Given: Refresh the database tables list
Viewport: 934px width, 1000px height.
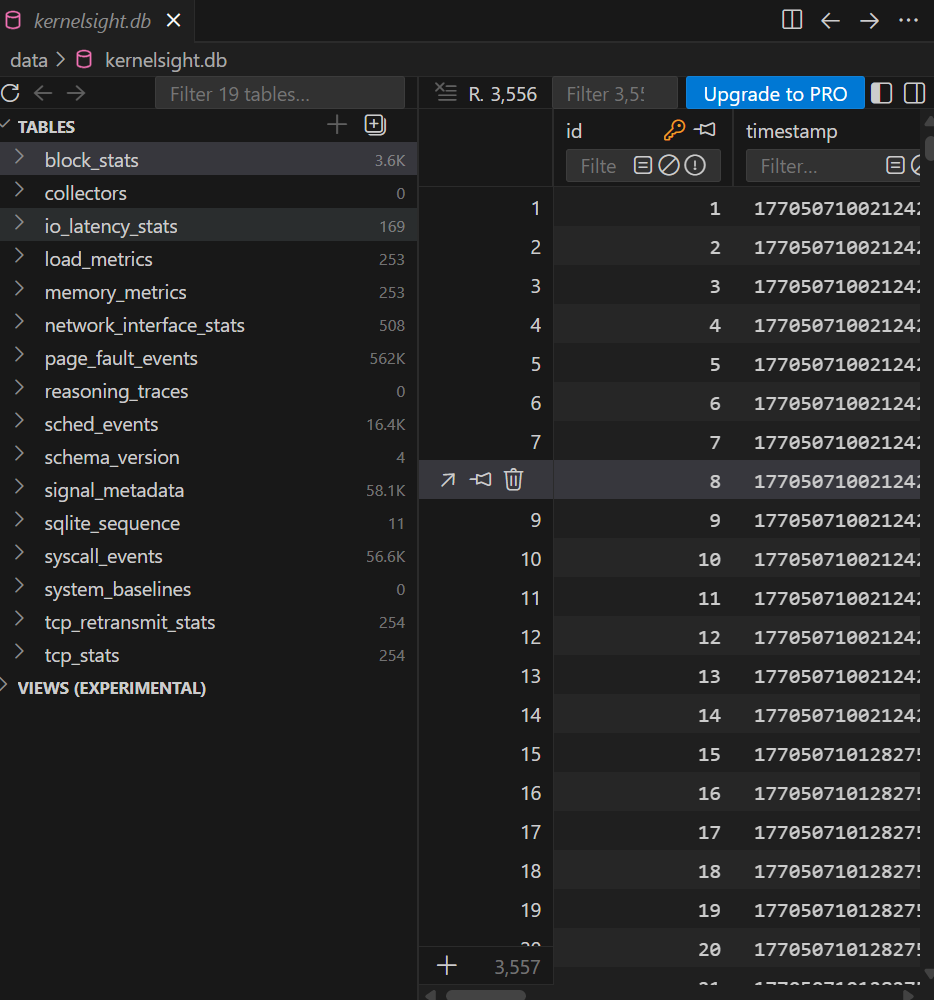Looking at the screenshot, I should click(10, 94).
